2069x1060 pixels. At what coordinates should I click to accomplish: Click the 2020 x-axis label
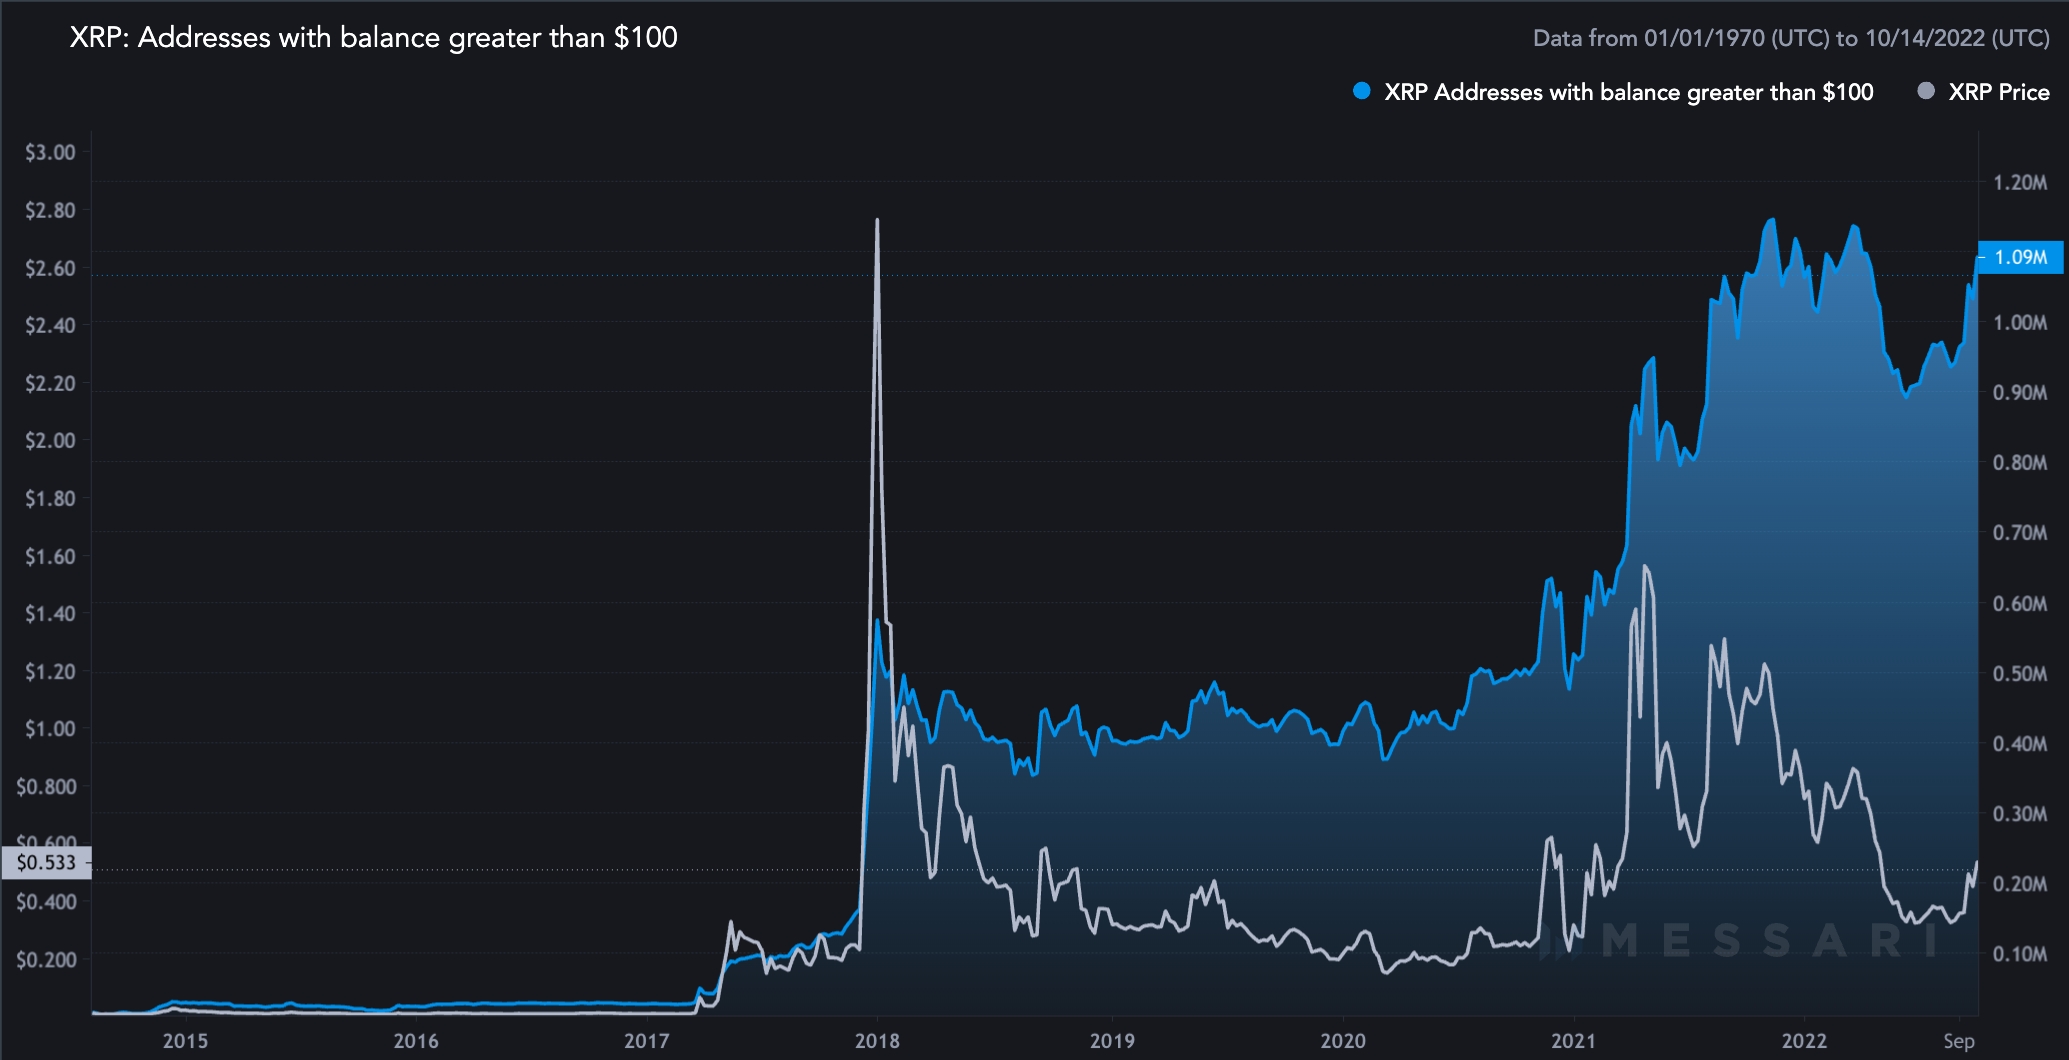pyautogui.click(x=1343, y=1041)
